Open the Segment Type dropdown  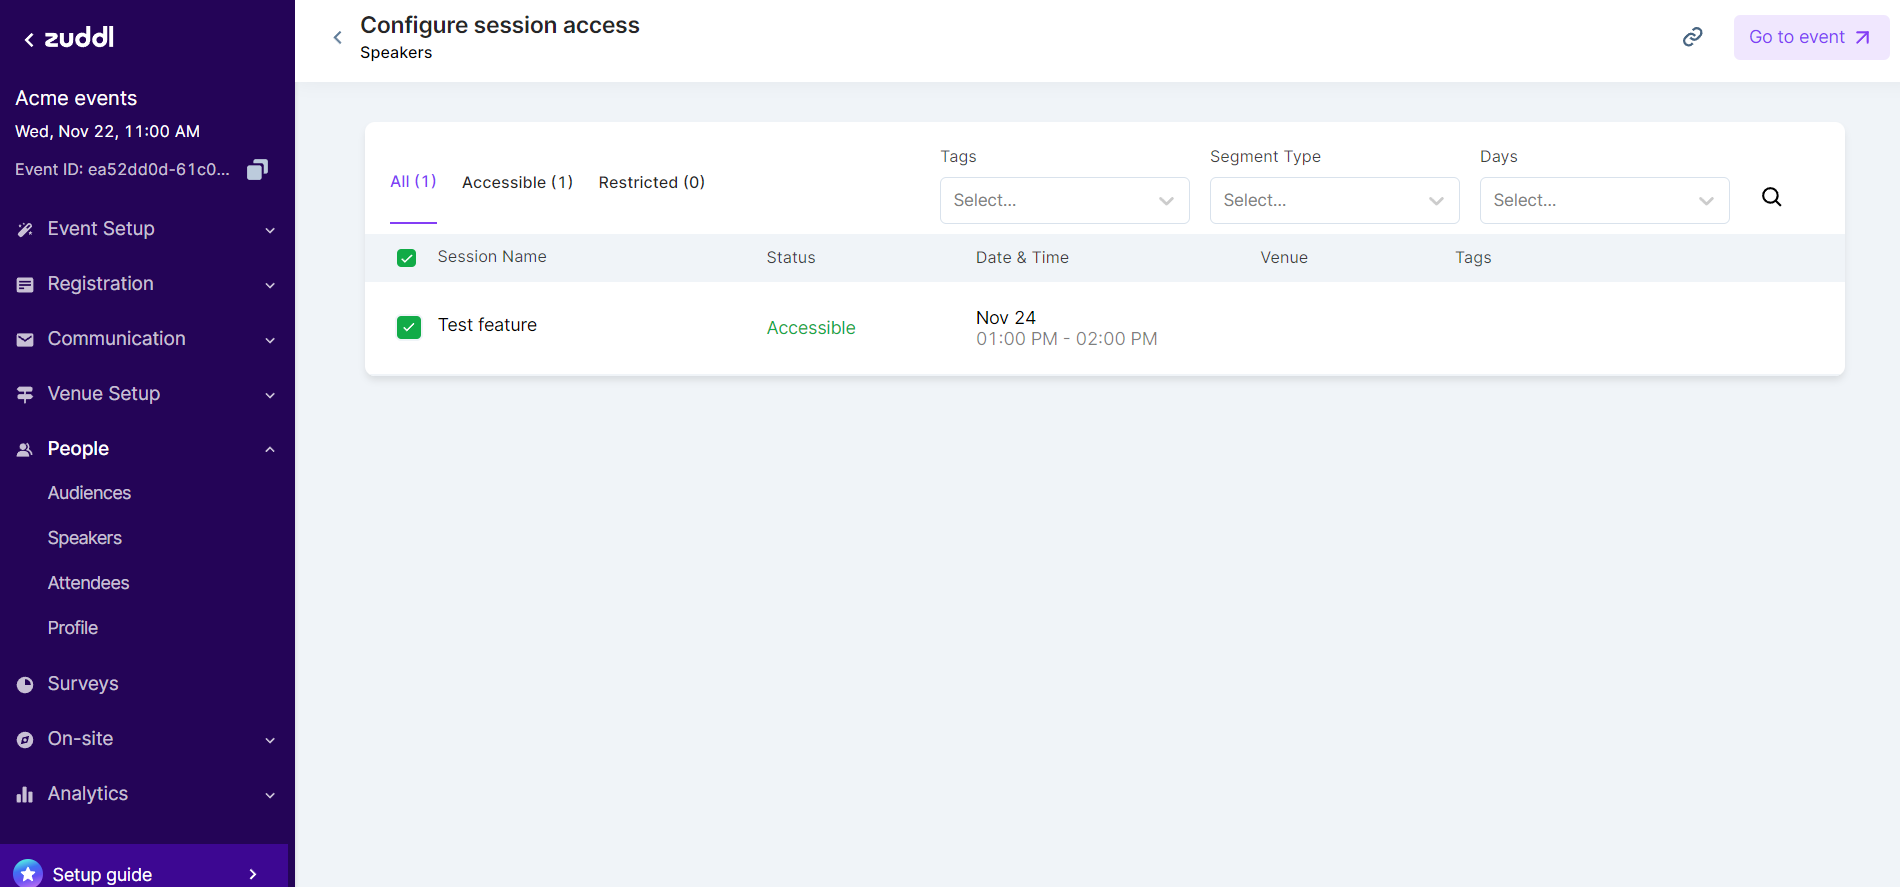1334,200
